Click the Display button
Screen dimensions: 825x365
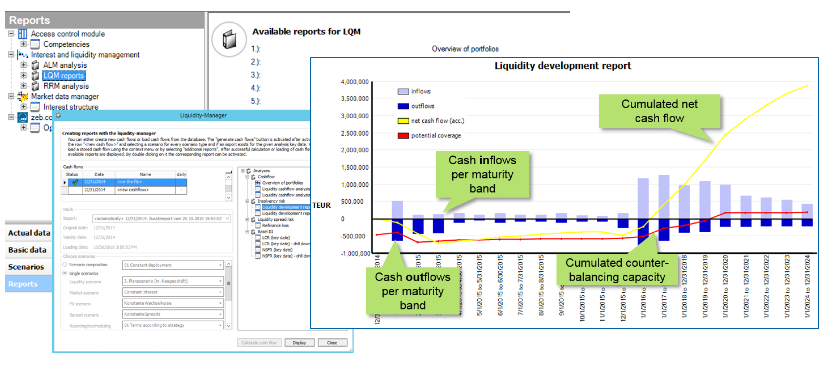[299, 342]
